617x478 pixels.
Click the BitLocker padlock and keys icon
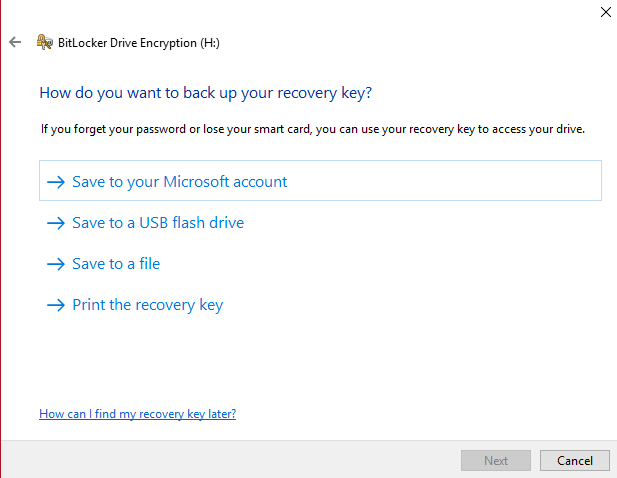click(44, 42)
